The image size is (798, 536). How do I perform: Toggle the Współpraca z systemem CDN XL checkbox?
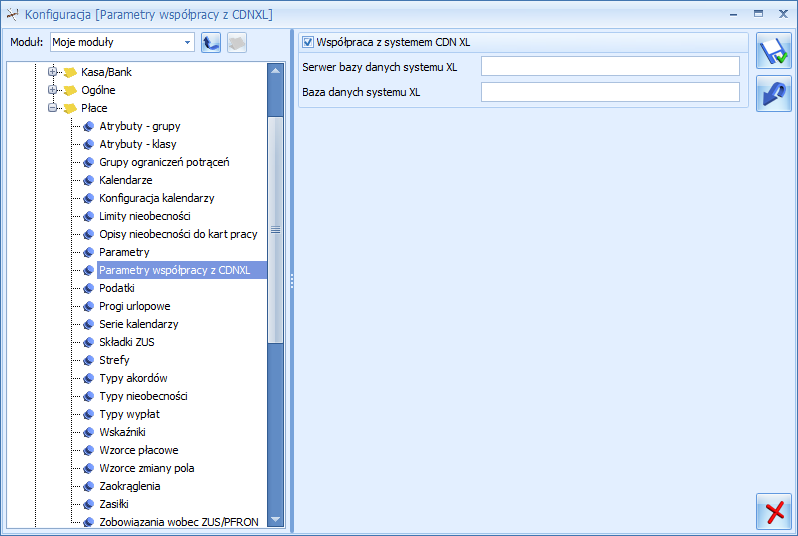tap(308, 42)
